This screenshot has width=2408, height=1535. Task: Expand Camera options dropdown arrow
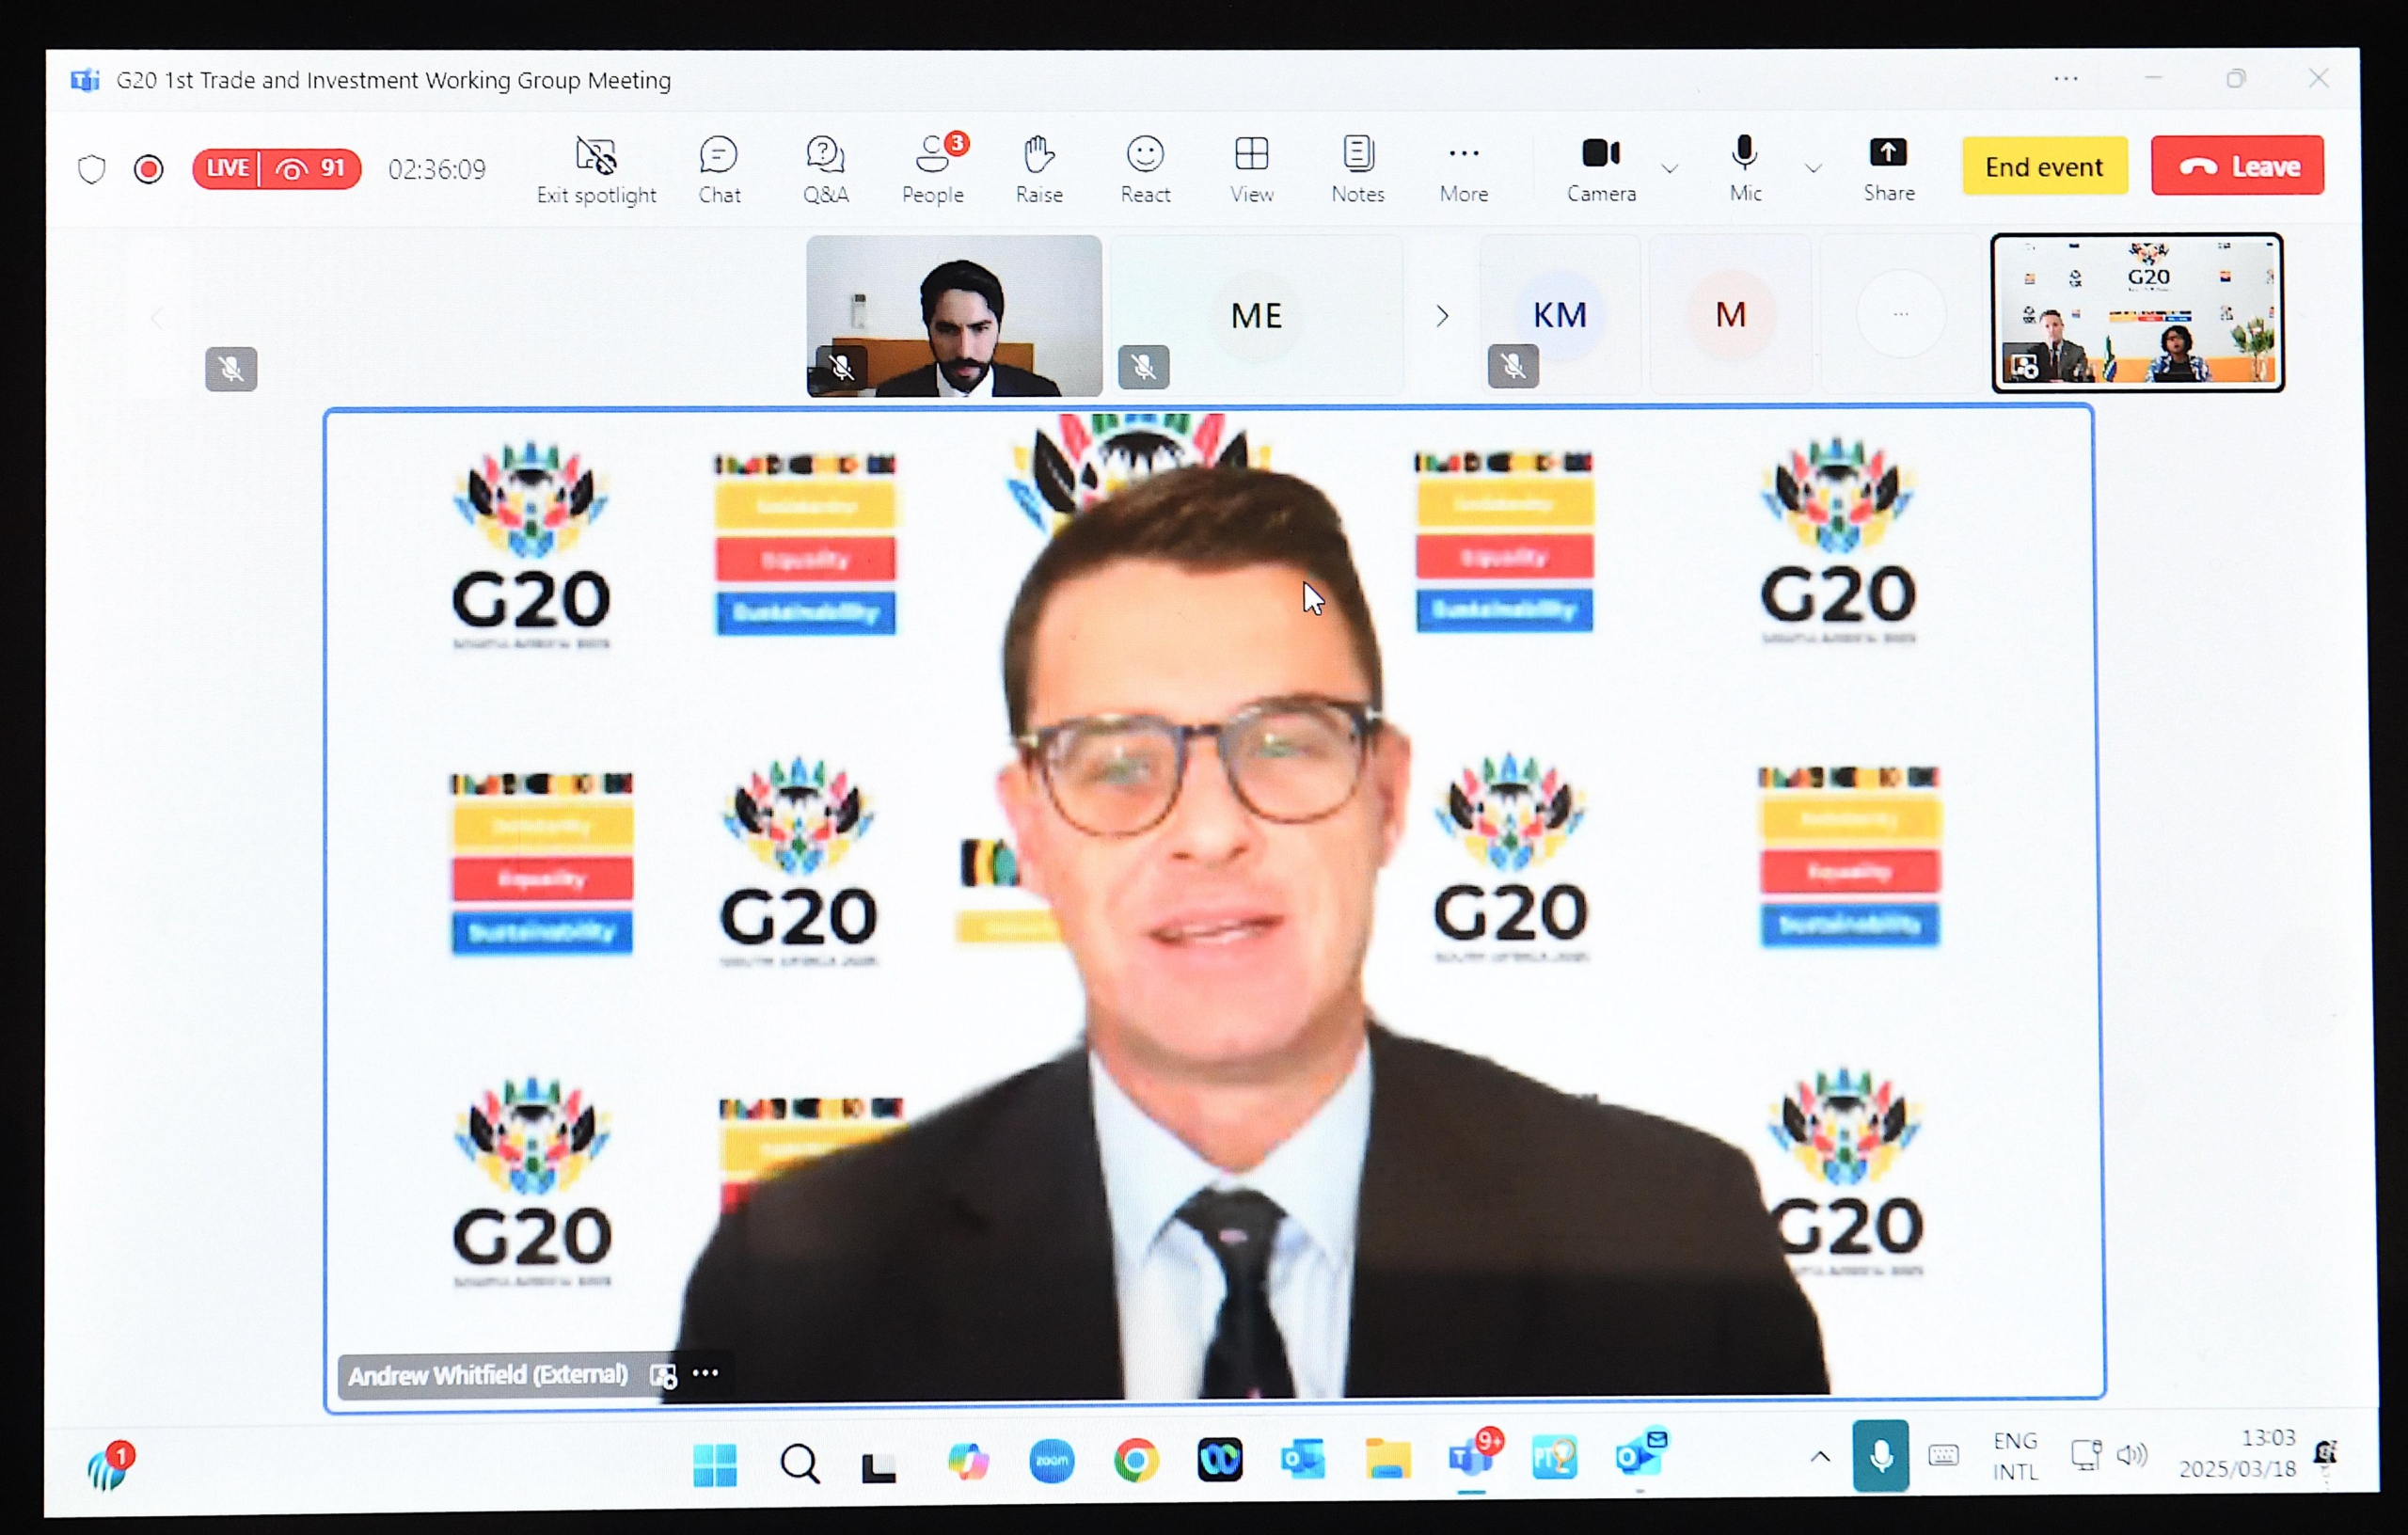coord(1669,168)
